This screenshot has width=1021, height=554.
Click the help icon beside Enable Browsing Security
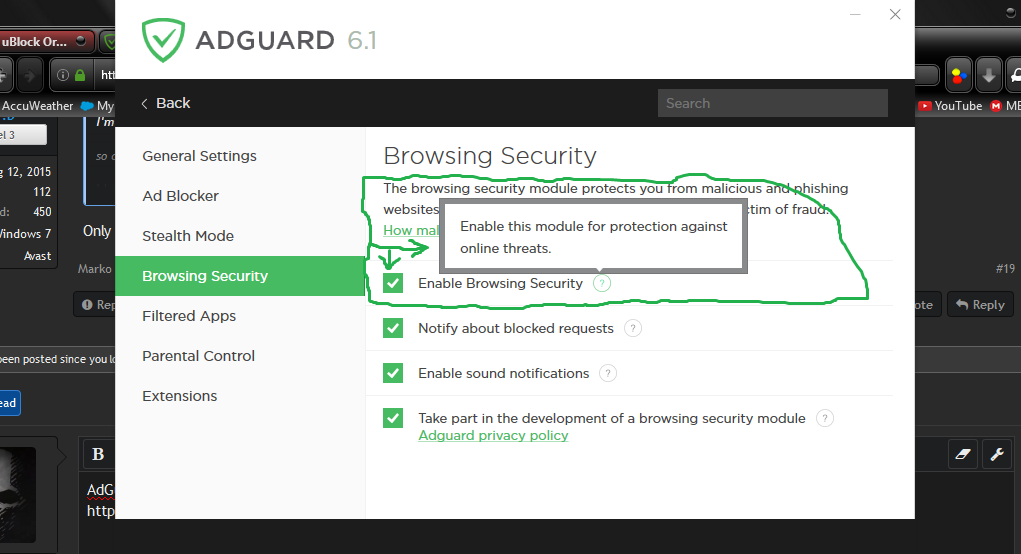point(601,283)
